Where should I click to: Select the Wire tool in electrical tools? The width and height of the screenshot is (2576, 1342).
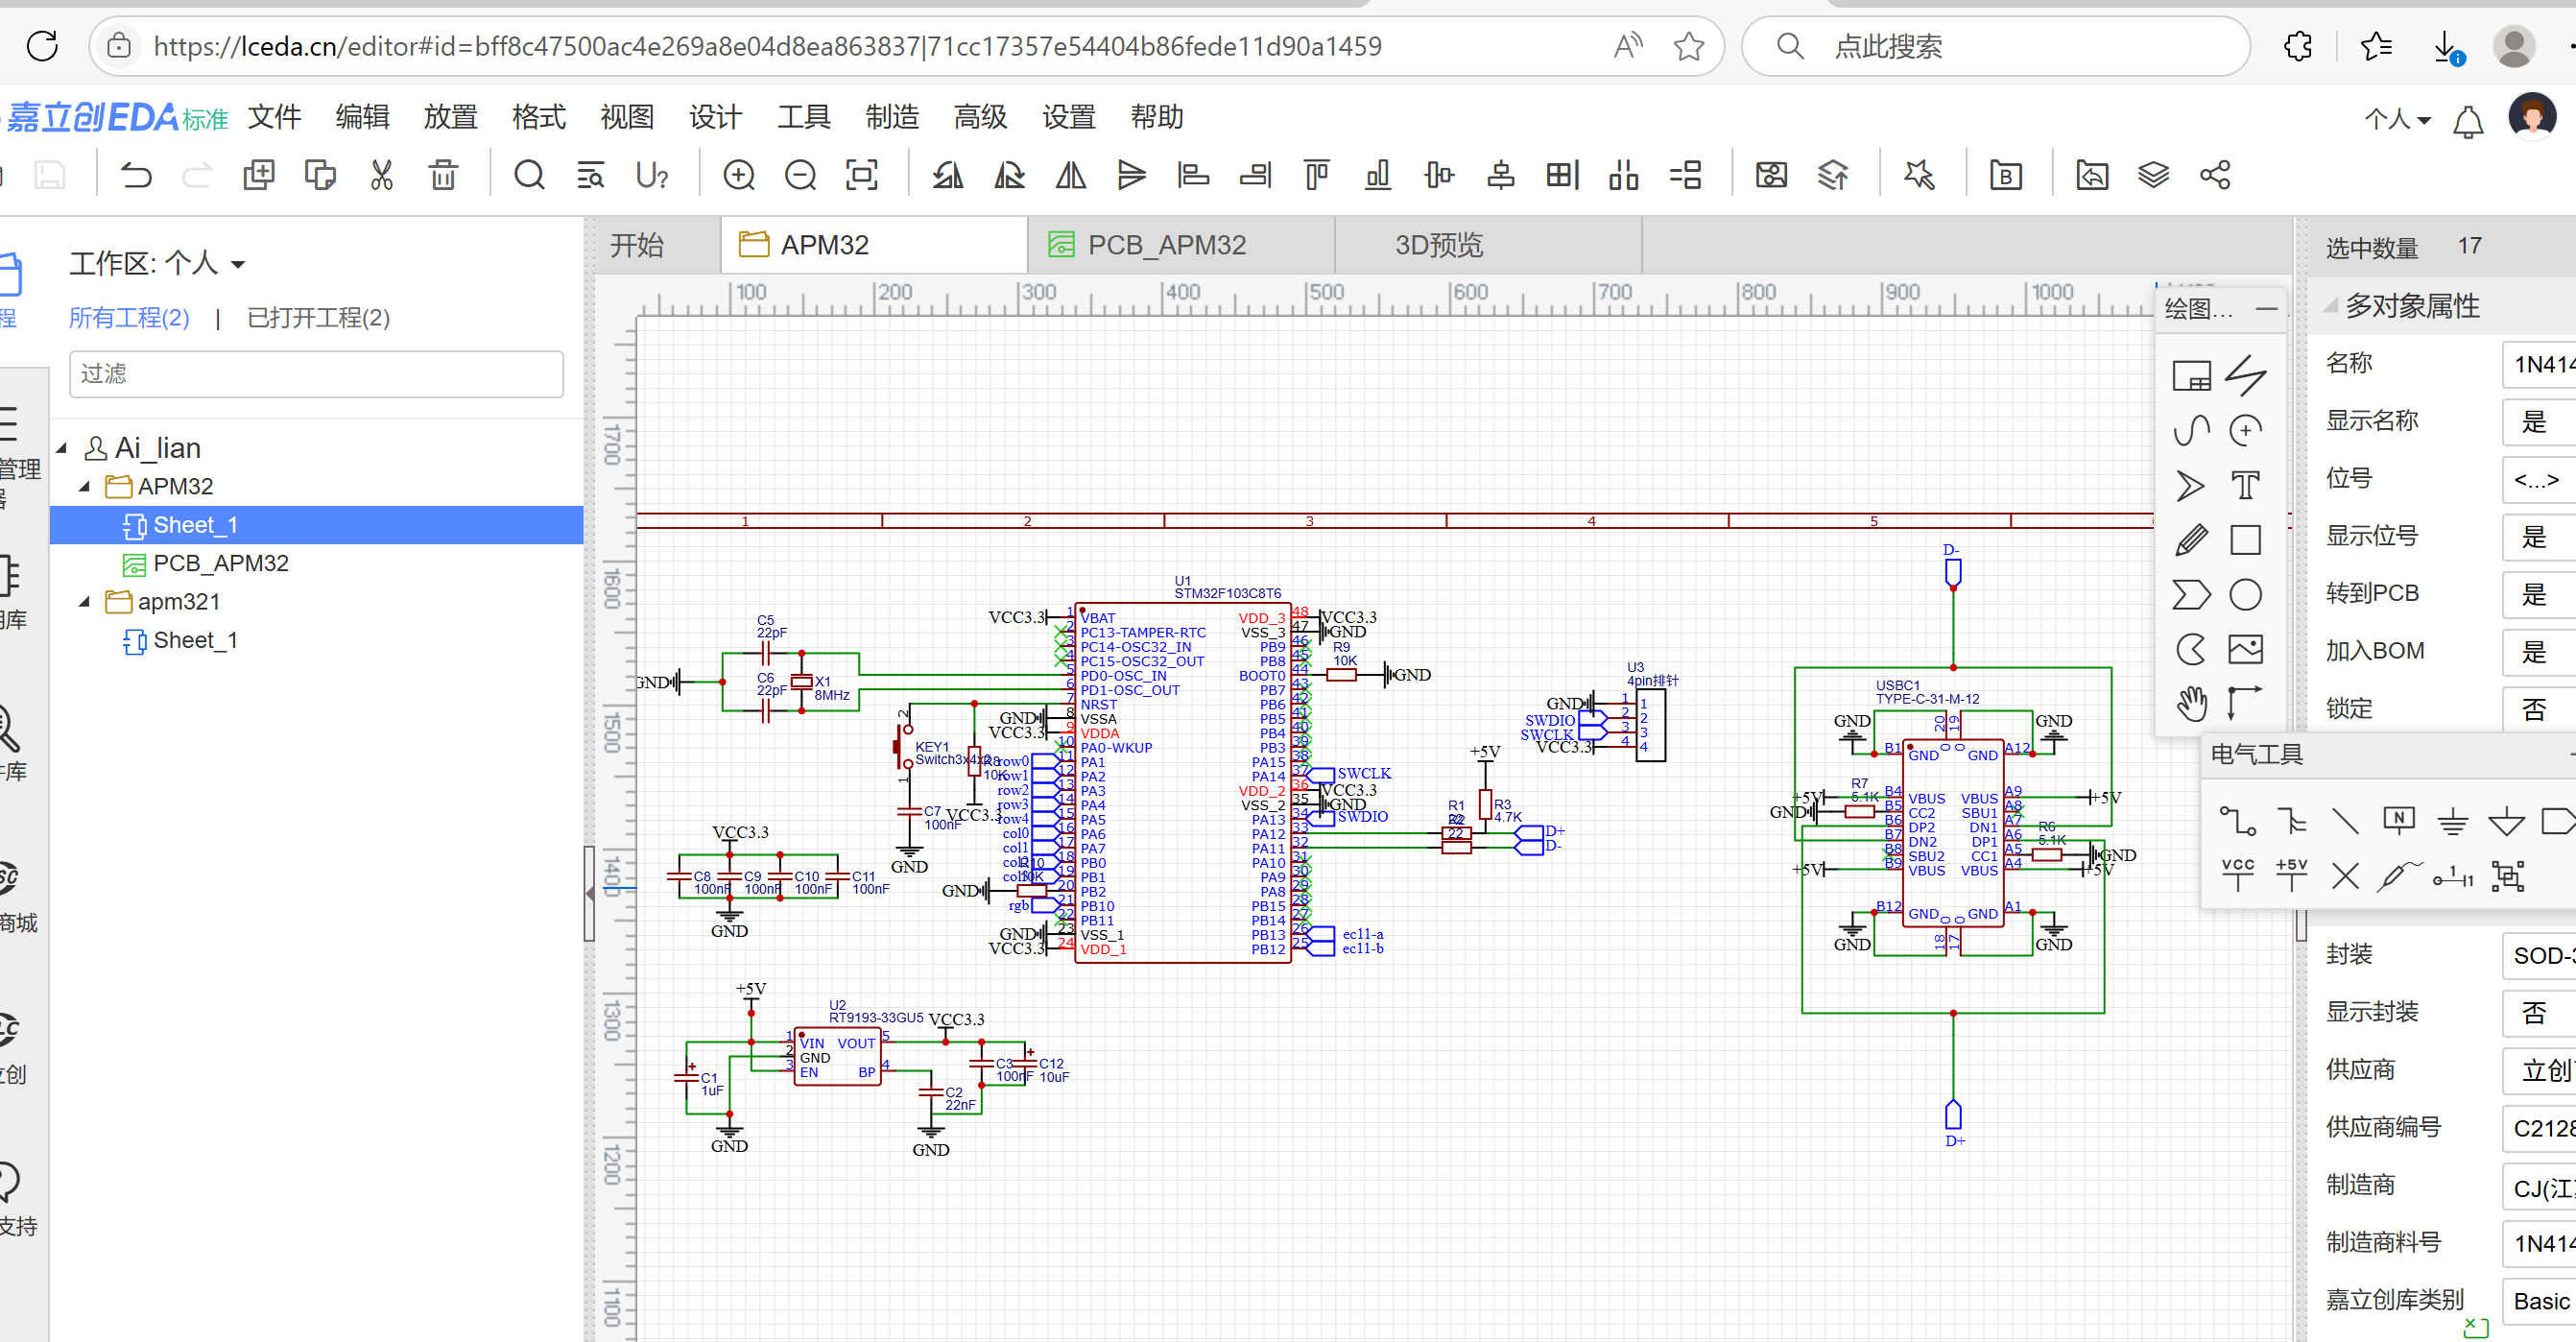2236,822
